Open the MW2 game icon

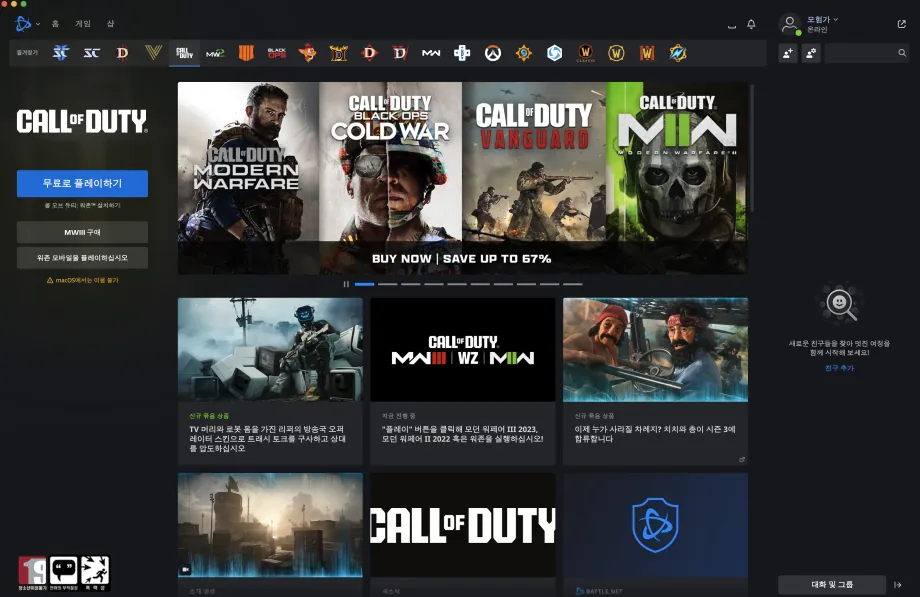[215, 53]
